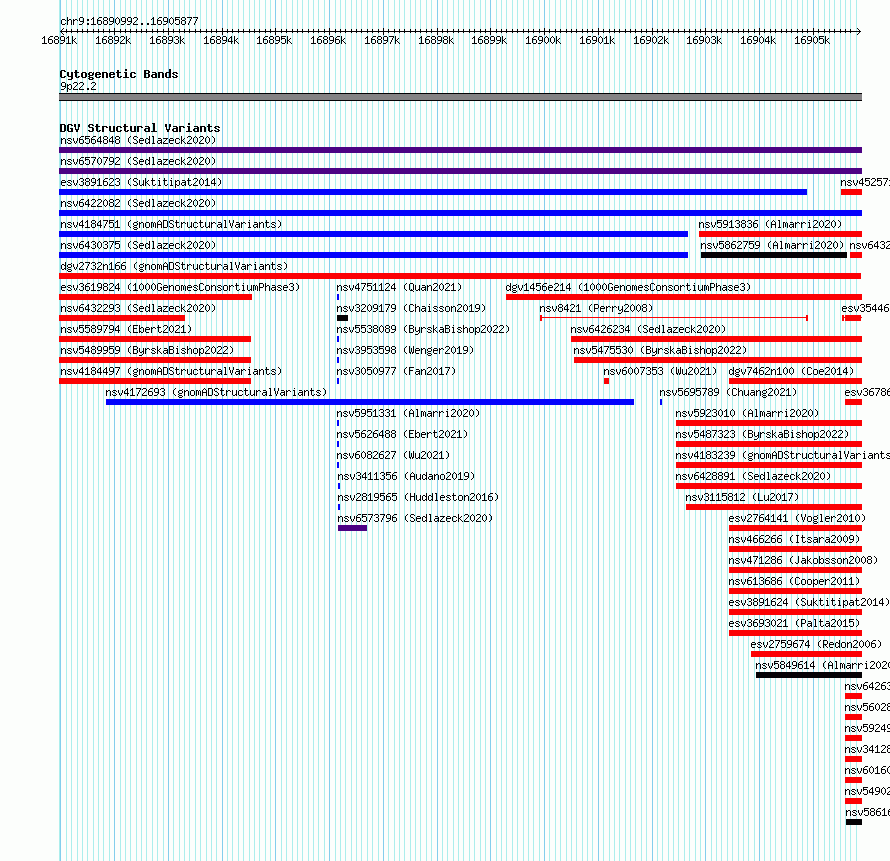Click the 16898k ruler position
Image resolution: width=890 pixels, height=861 pixels.
[436, 40]
